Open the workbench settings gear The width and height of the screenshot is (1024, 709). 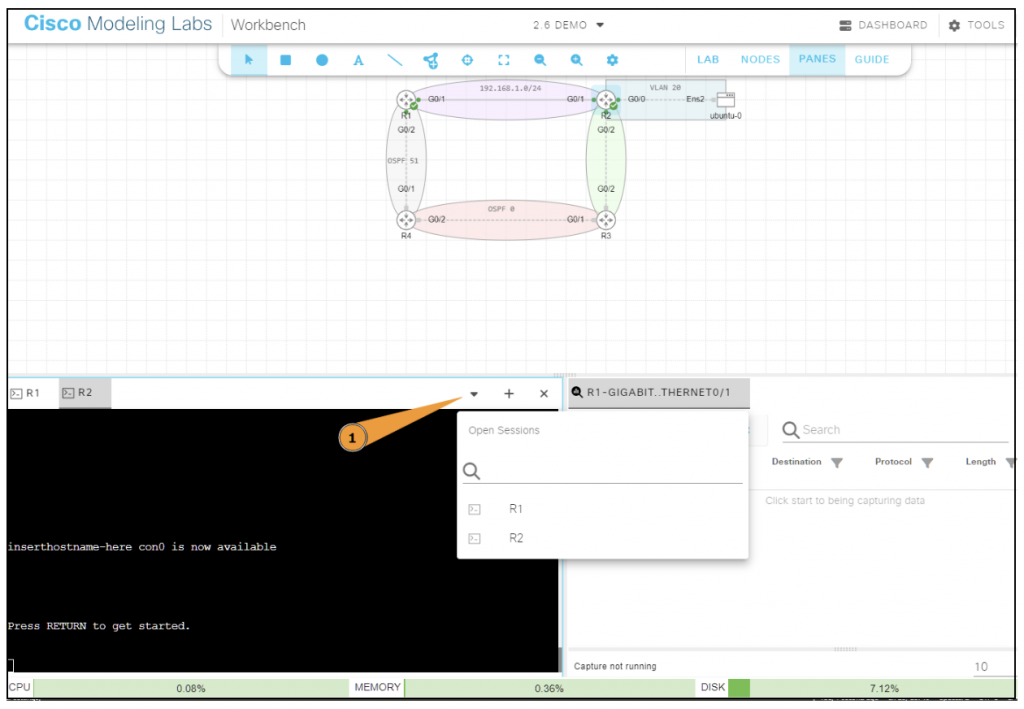coord(612,60)
